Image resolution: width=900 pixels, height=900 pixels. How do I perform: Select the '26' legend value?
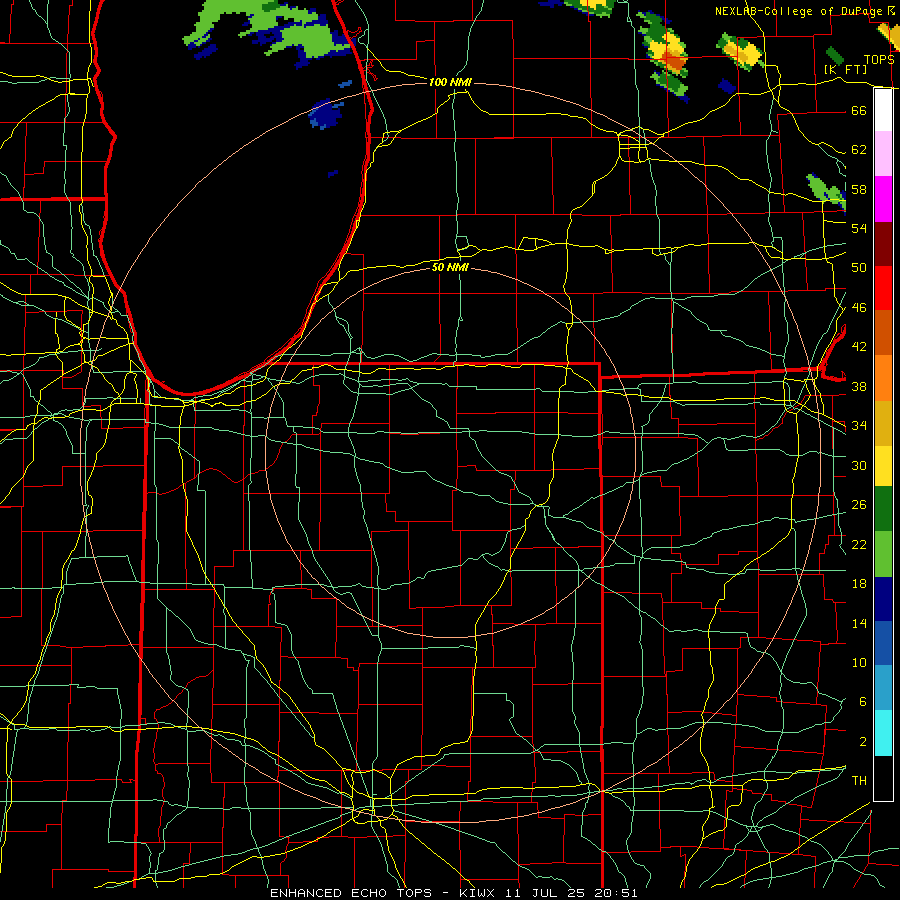pos(859,505)
